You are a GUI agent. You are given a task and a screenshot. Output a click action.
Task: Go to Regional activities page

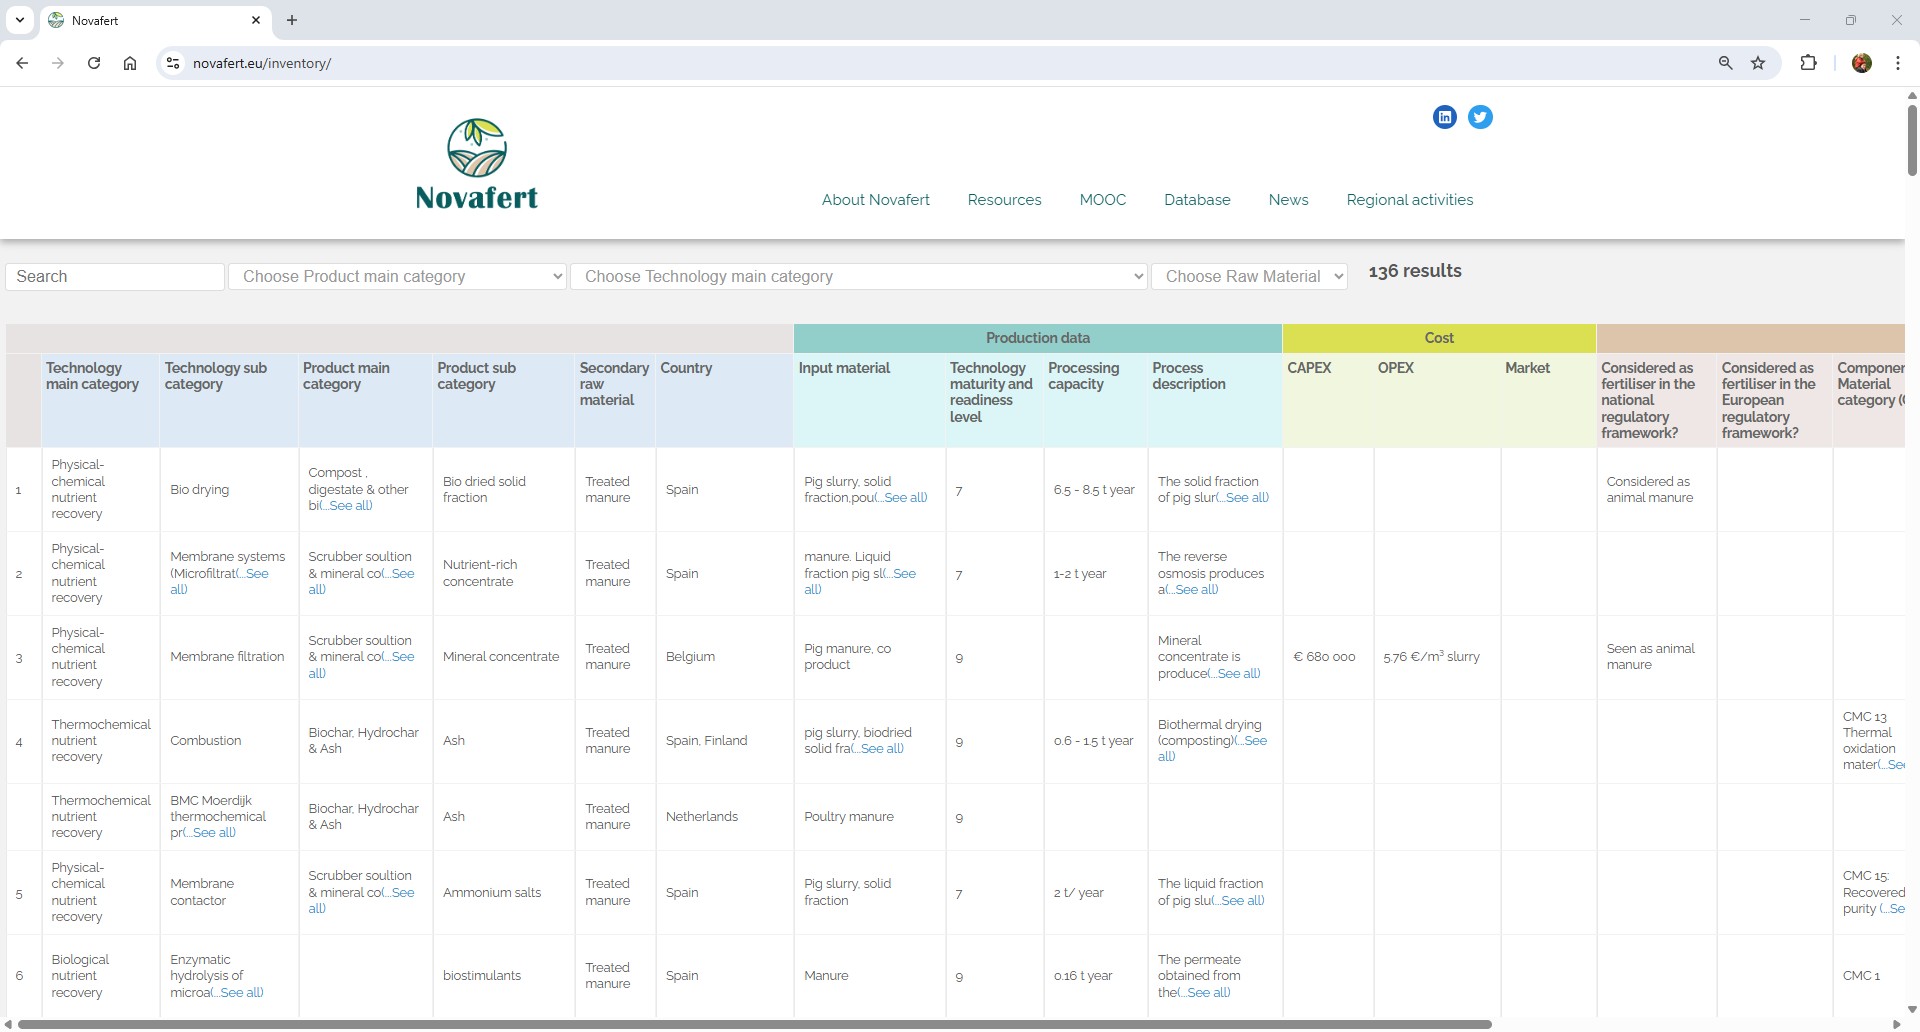(x=1409, y=200)
